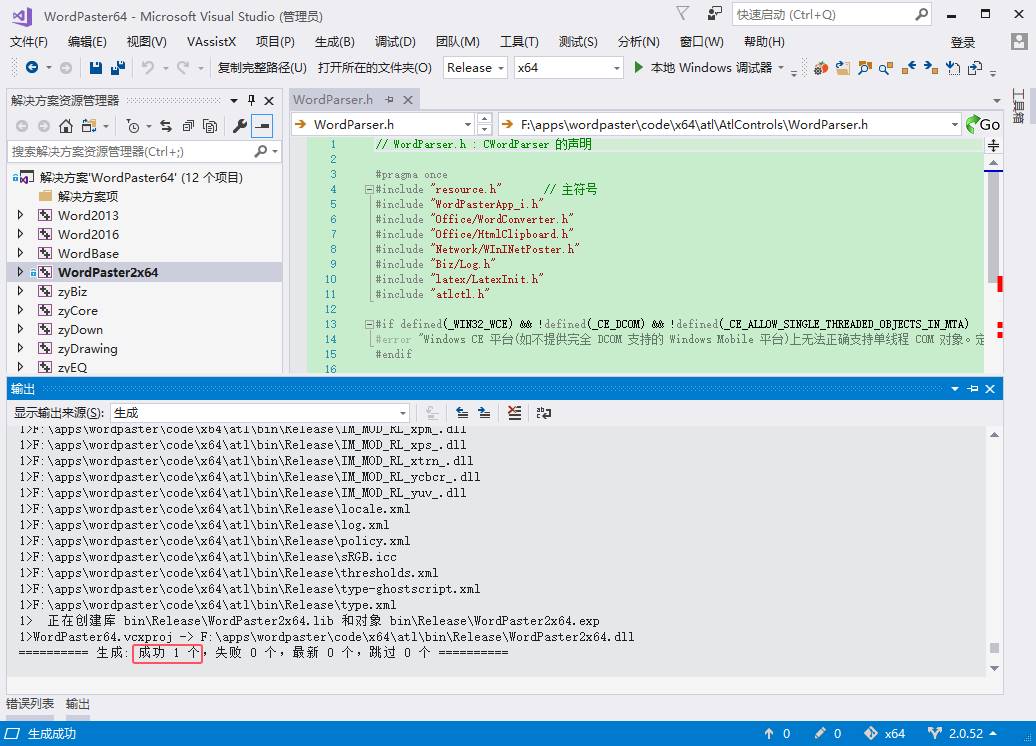1036x746 pixels.
Task: Toggle word wrap in the output panel
Action: pyautogui.click(x=543, y=412)
